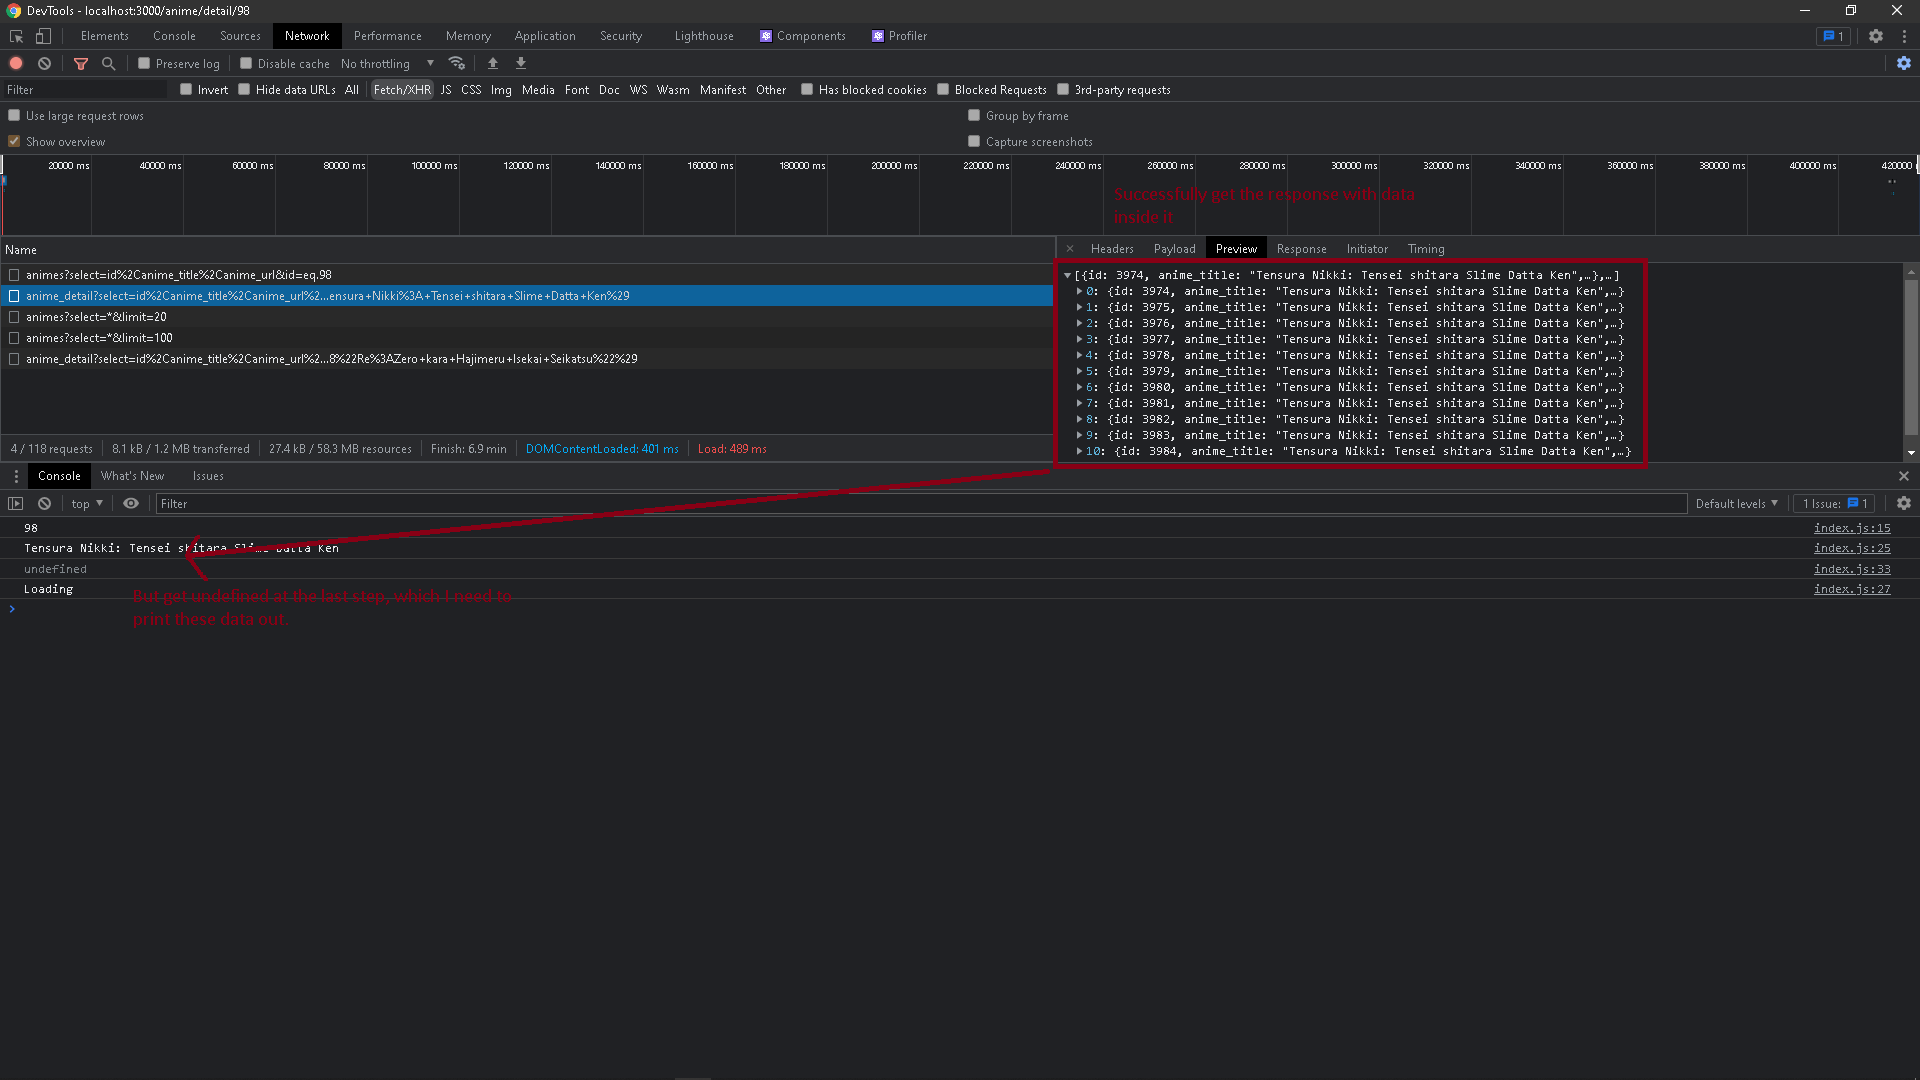Screen dimensions: 1920x1080
Task: Show All request types
Action: click(351, 90)
